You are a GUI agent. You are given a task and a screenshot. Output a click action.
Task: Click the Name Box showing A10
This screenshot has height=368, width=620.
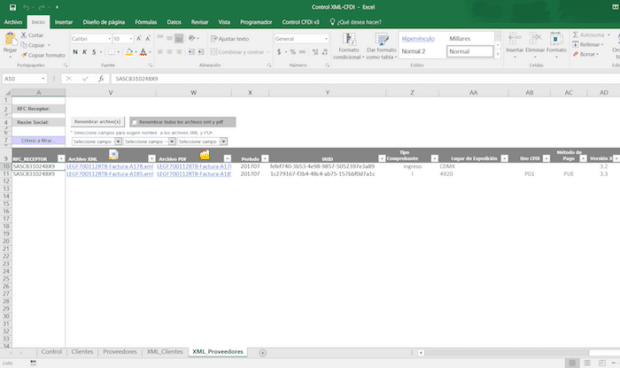[x=25, y=79]
